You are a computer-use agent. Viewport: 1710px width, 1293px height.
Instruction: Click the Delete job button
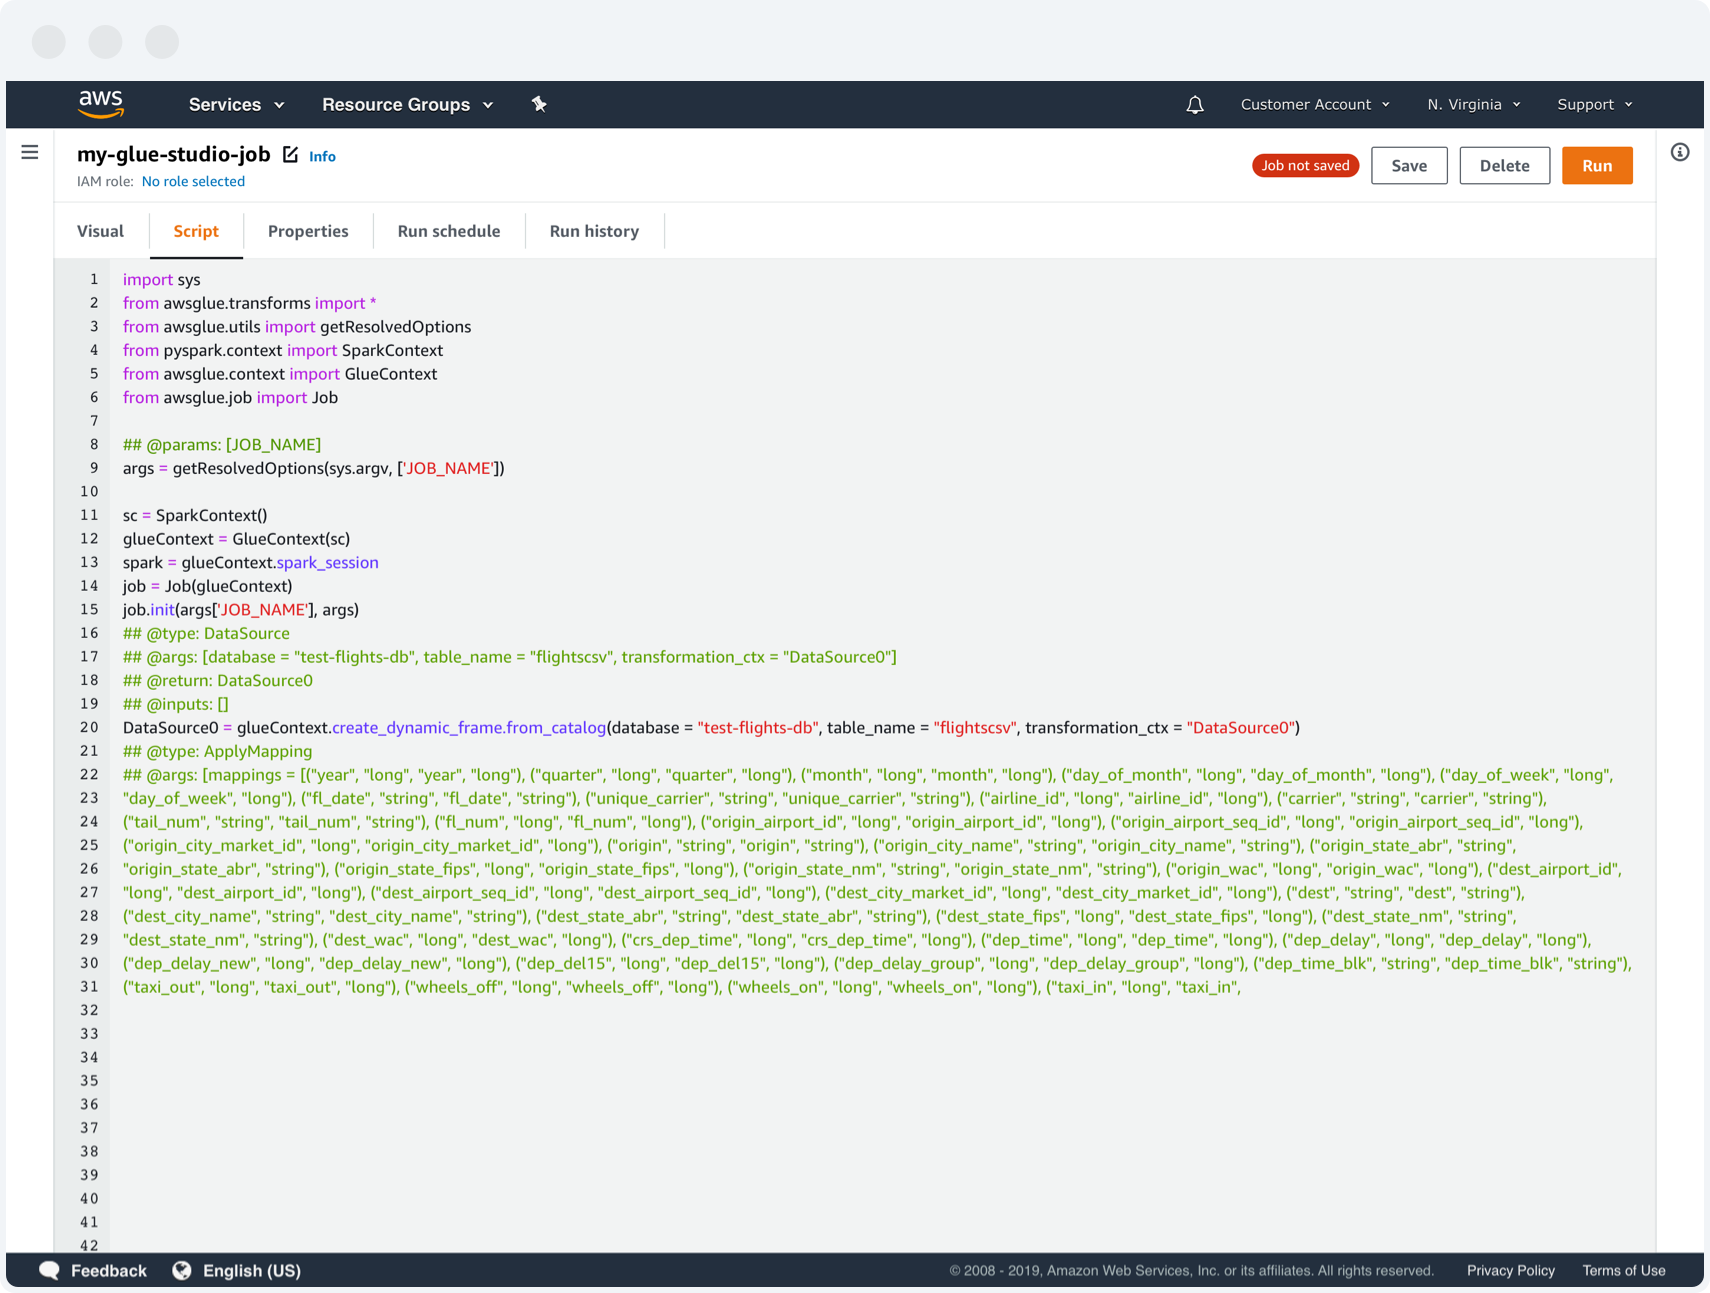tap(1504, 166)
